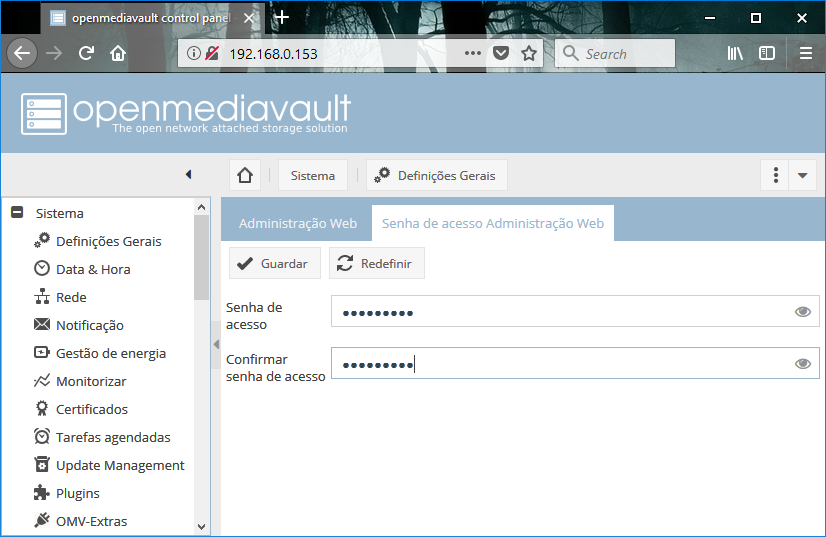Reveal password in Senha de acesso field
The image size is (826, 537).
click(802, 311)
